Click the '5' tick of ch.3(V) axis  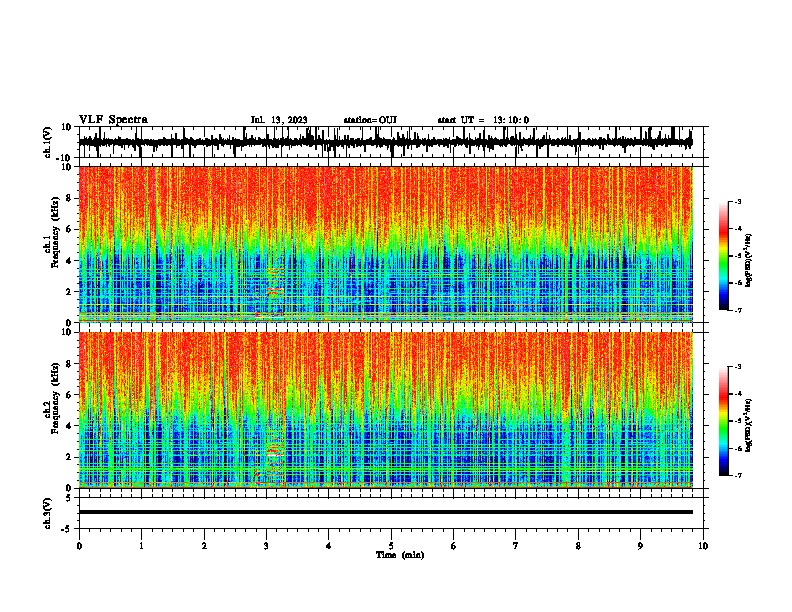point(69,498)
